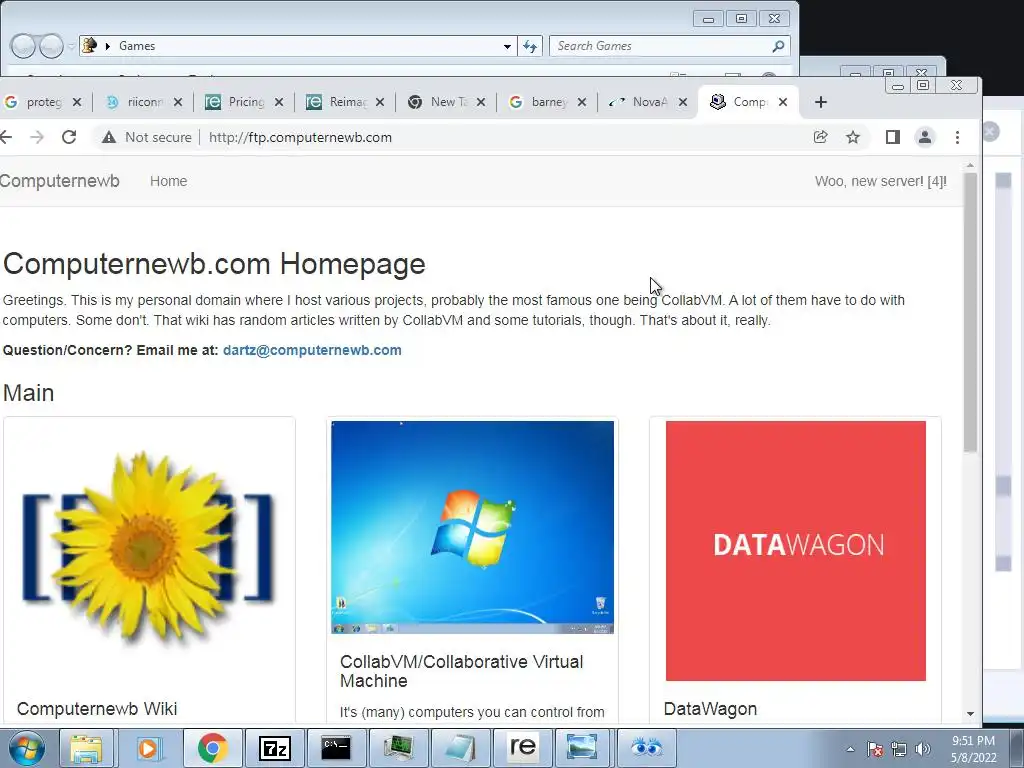Open the network tray icon
The image size is (1024, 768).
(x=899, y=749)
